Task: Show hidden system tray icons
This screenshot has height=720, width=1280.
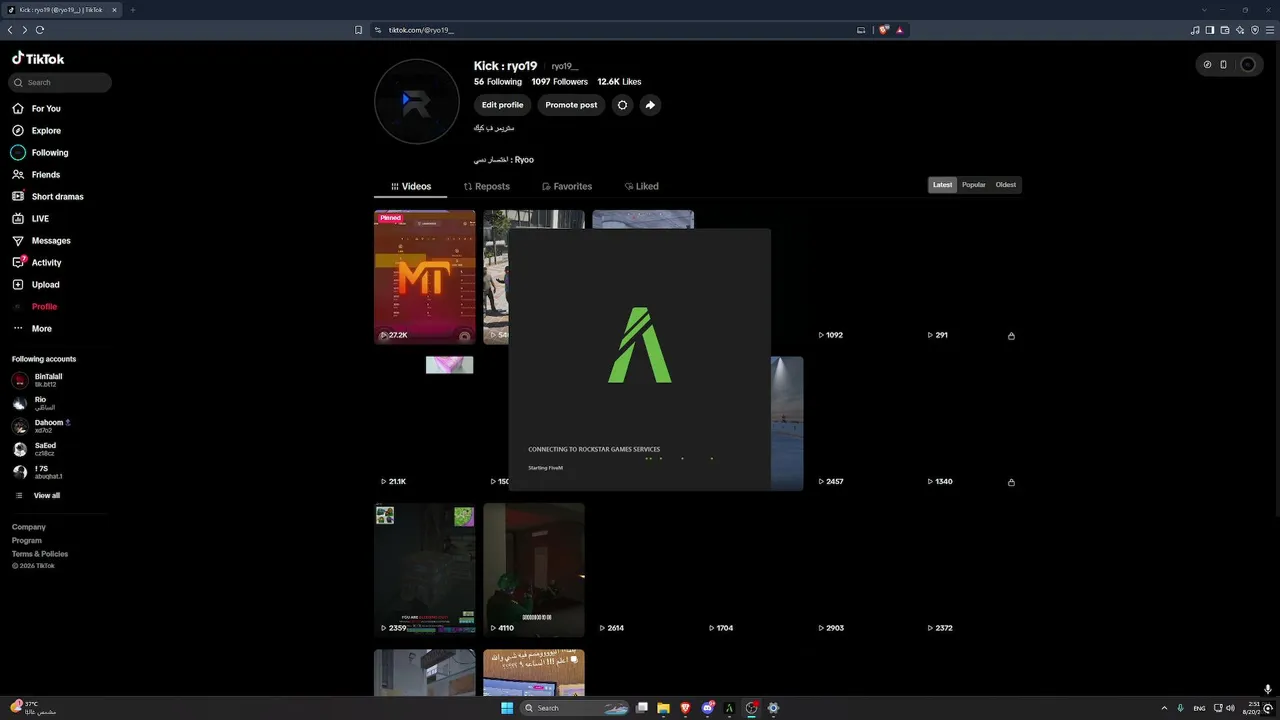Action: pyautogui.click(x=1164, y=708)
